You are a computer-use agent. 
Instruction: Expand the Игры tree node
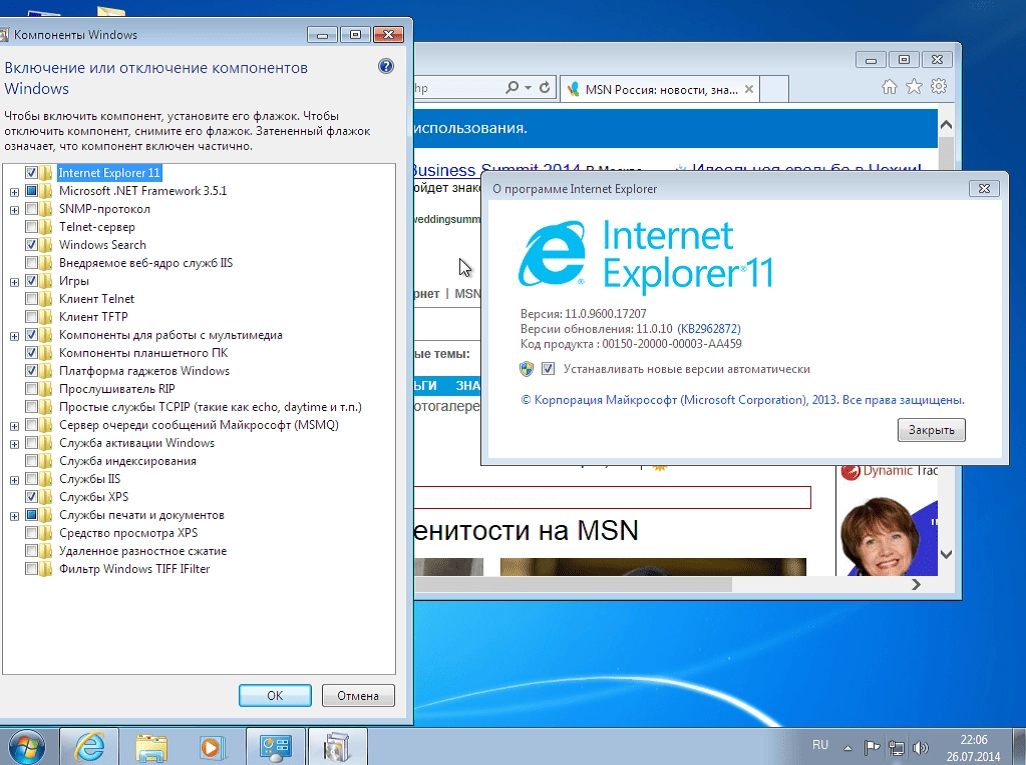14,282
